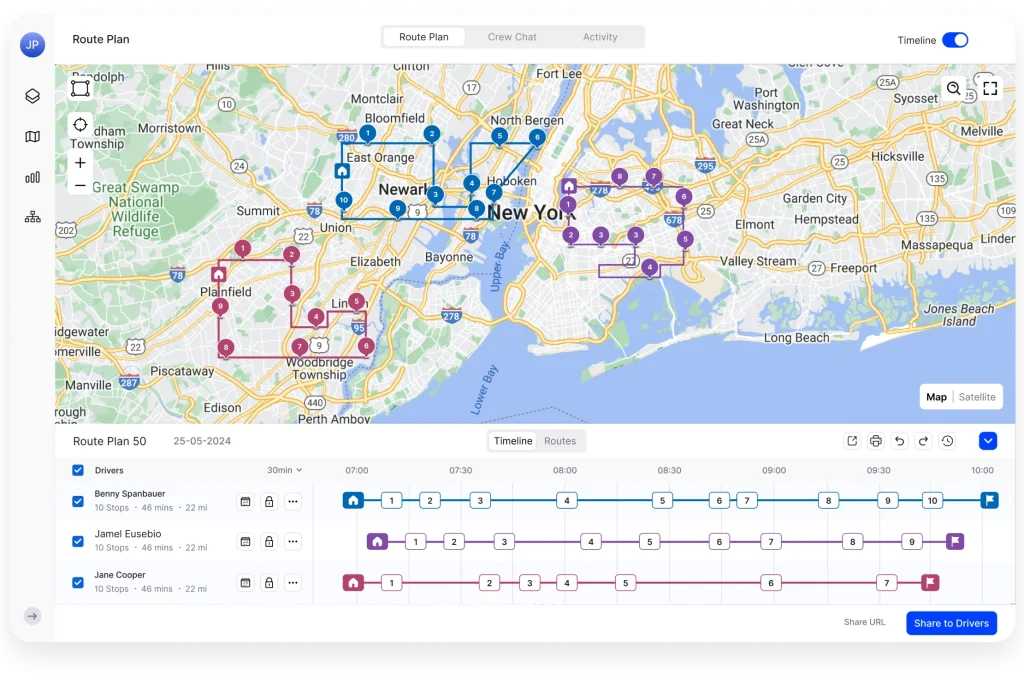Viewport: 1024px width, 681px height.
Task: Select the rectangle area selection tool on map
Action: tap(80, 88)
